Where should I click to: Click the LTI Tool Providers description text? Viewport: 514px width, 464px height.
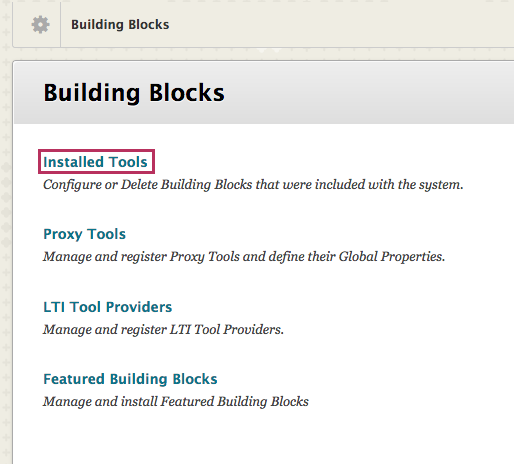[163, 330]
